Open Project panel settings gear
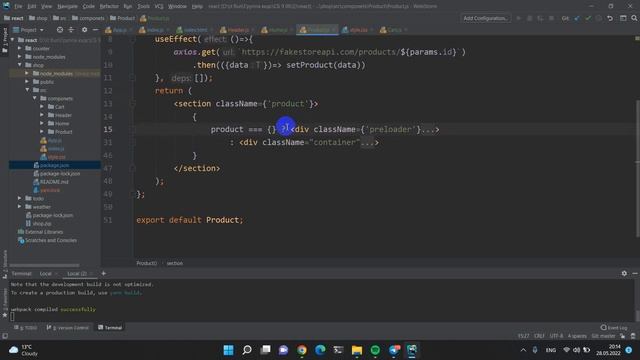This screenshot has width=640, height=360. [x=84, y=30]
